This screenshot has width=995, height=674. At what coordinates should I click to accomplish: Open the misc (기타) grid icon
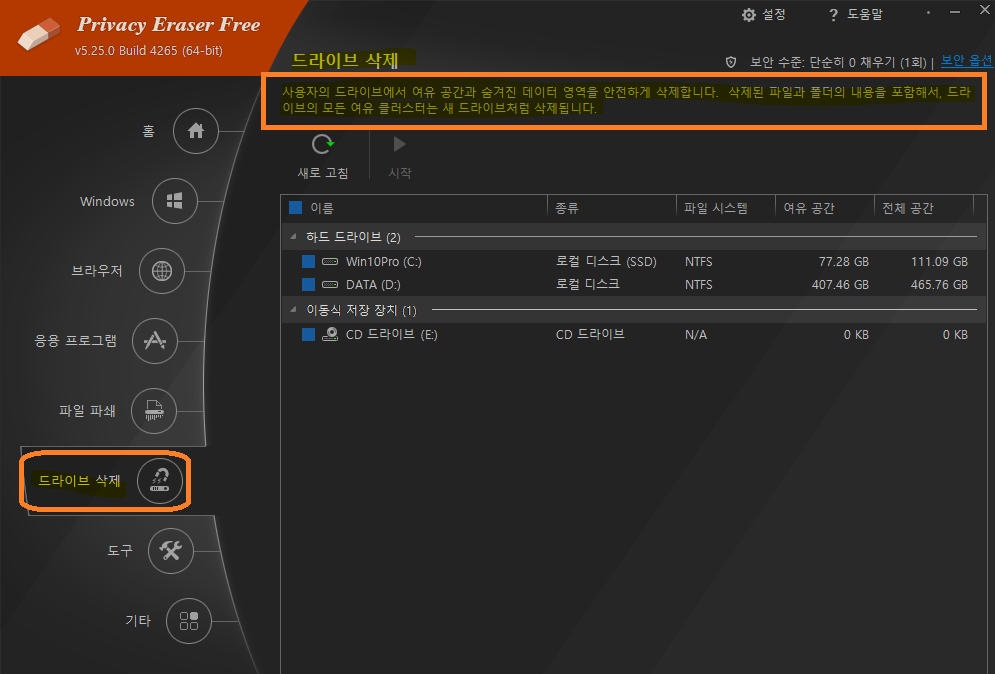pyautogui.click(x=188, y=621)
